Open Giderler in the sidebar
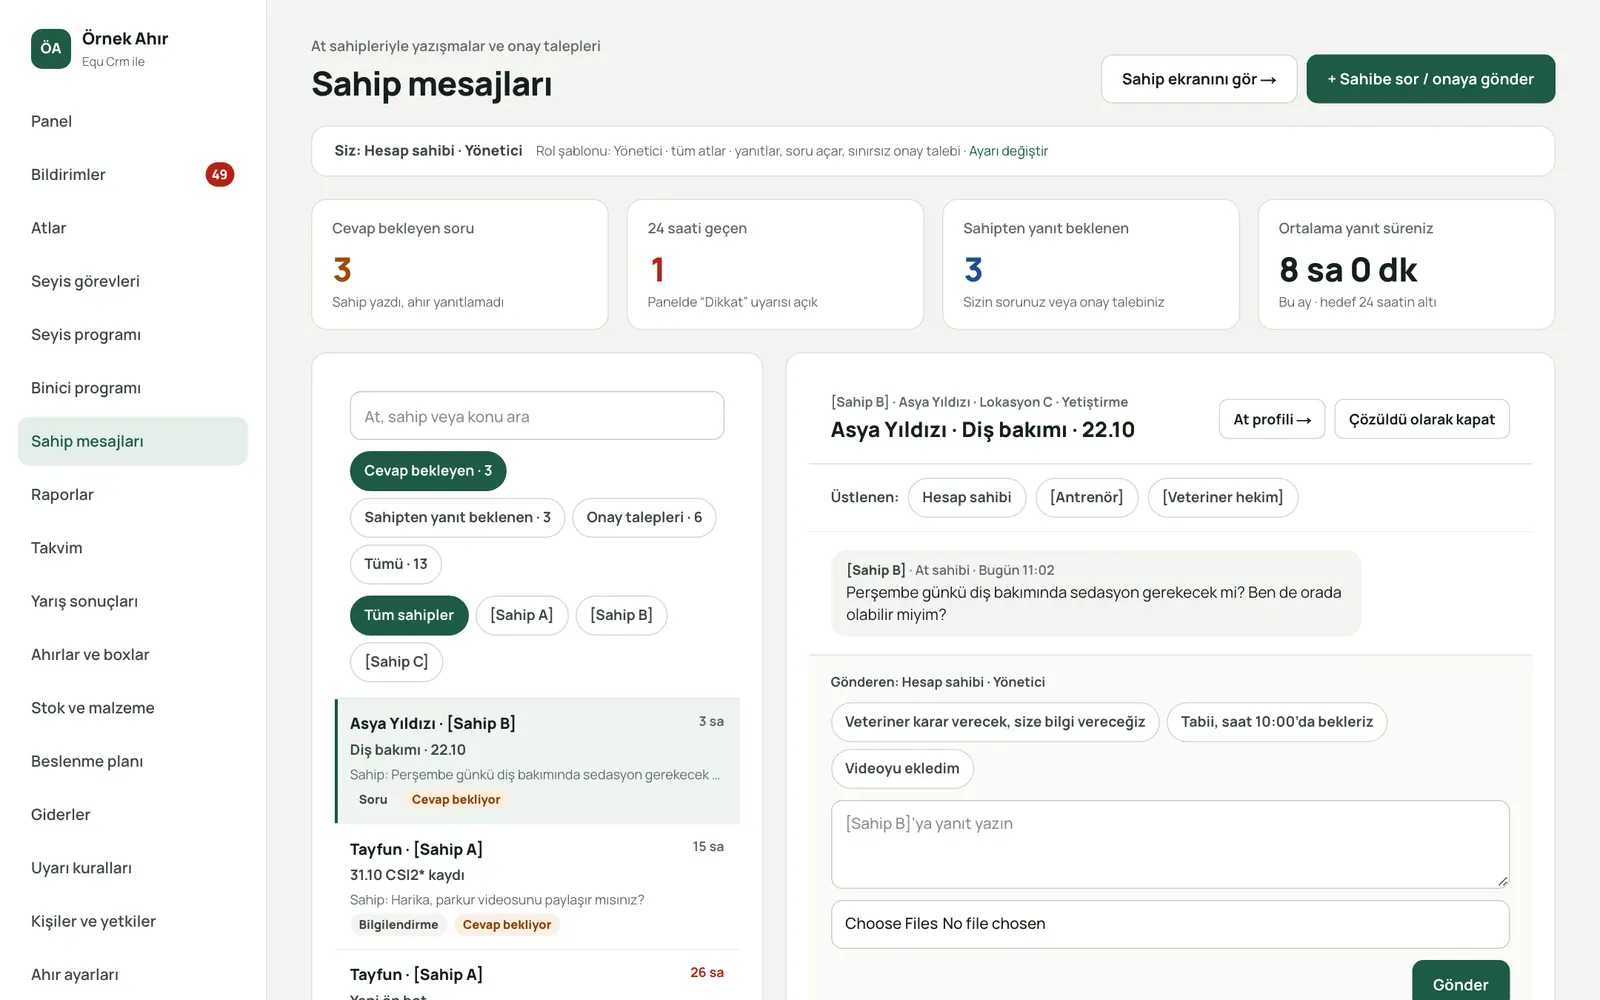The height and width of the screenshot is (1000, 1600). tap(132, 814)
